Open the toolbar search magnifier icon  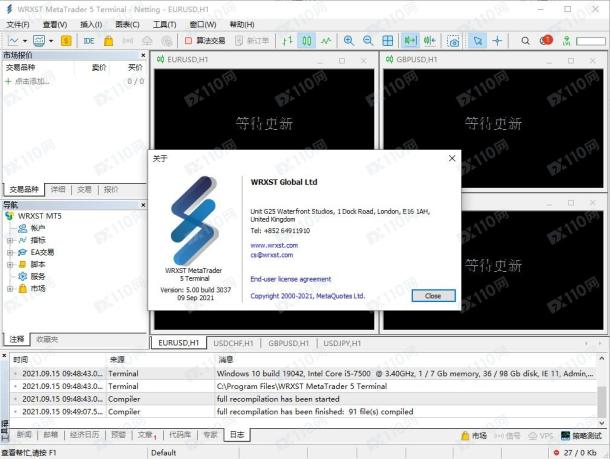tap(525, 40)
